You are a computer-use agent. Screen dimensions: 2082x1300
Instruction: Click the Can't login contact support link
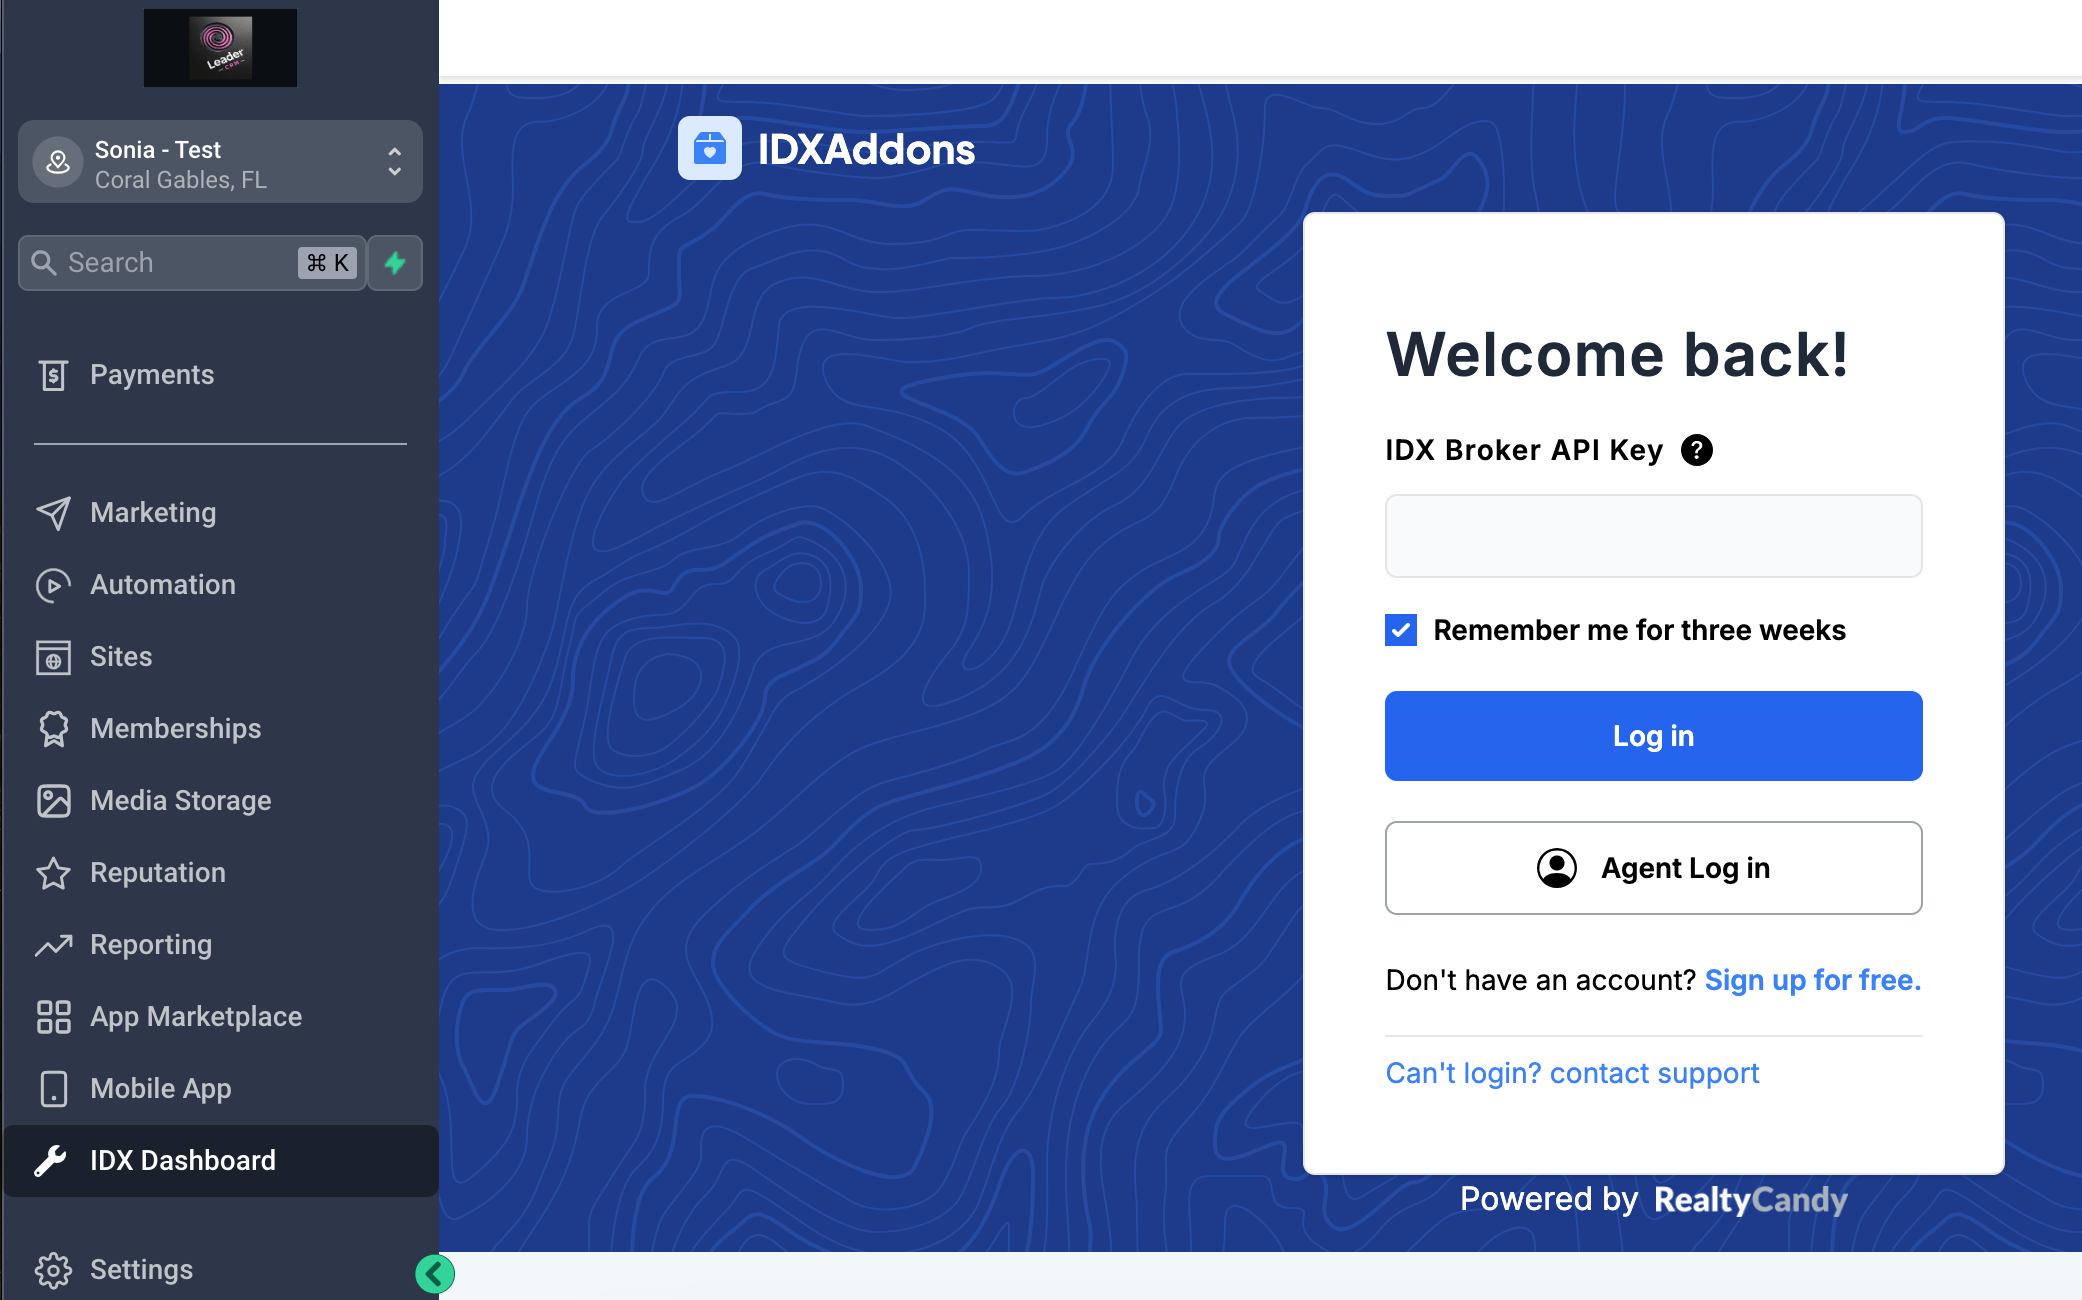pos(1572,1073)
